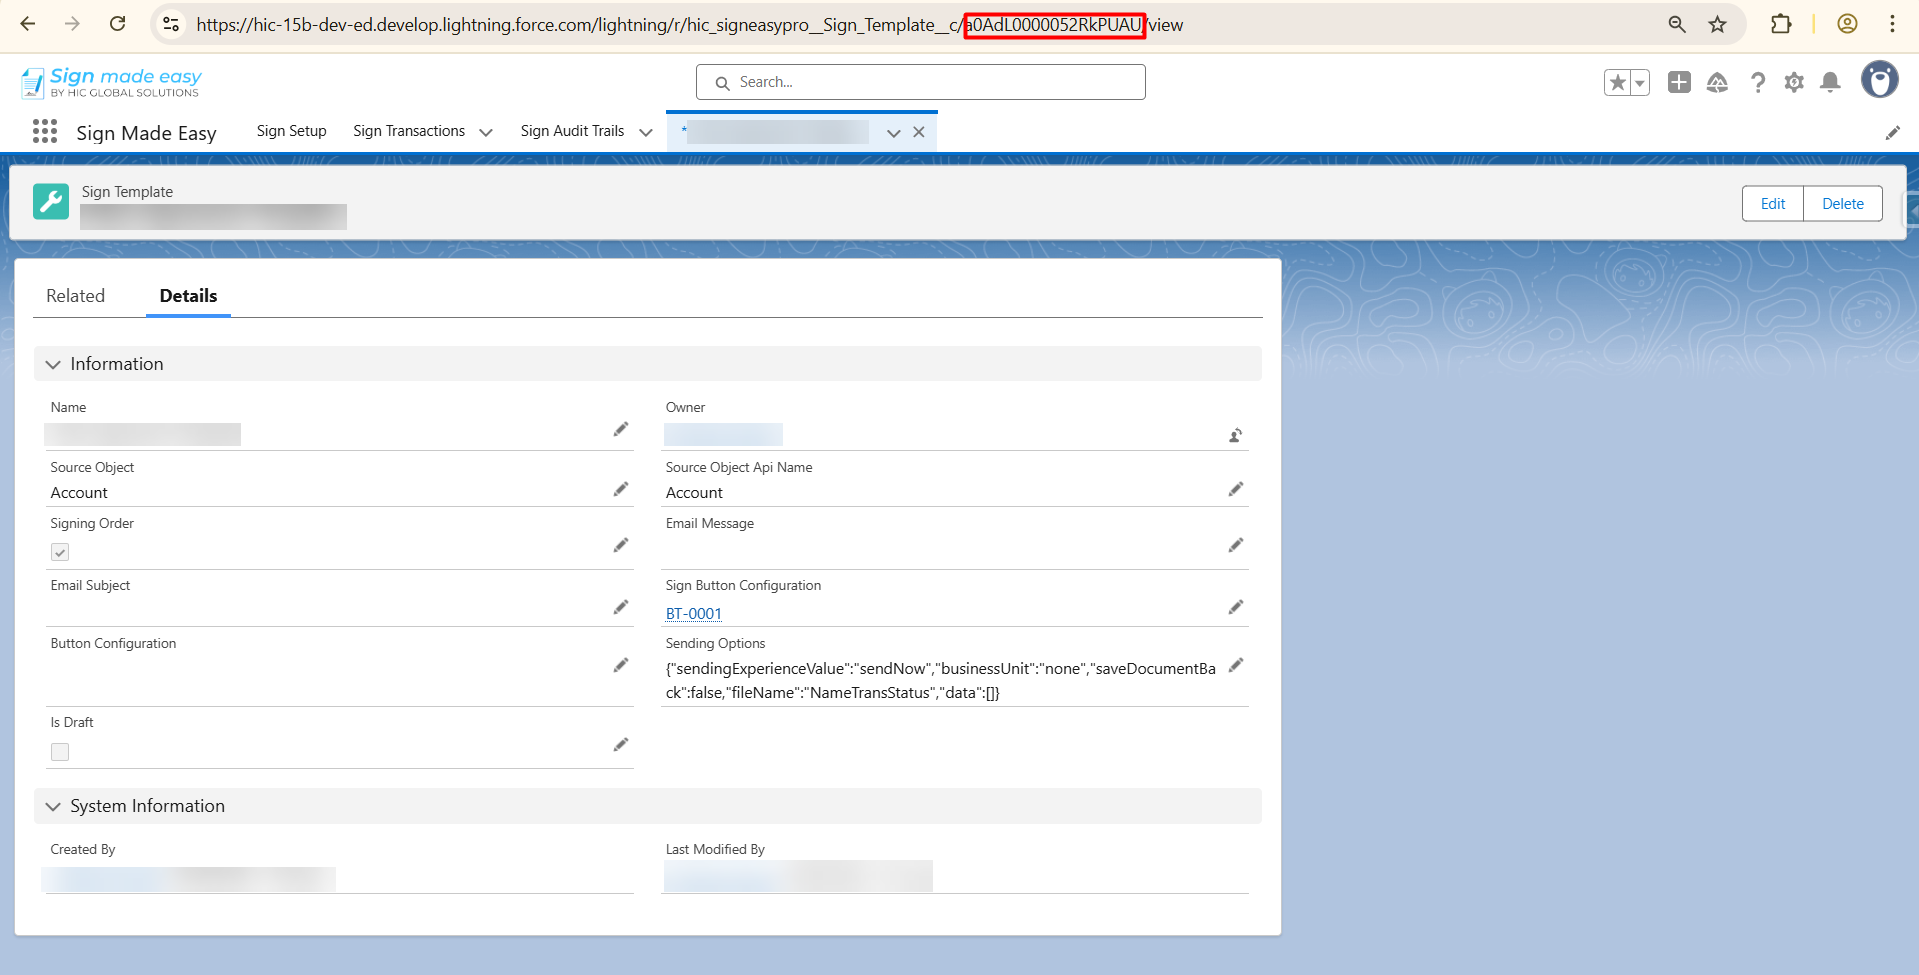Open the App Launcher grid icon

coord(44,131)
